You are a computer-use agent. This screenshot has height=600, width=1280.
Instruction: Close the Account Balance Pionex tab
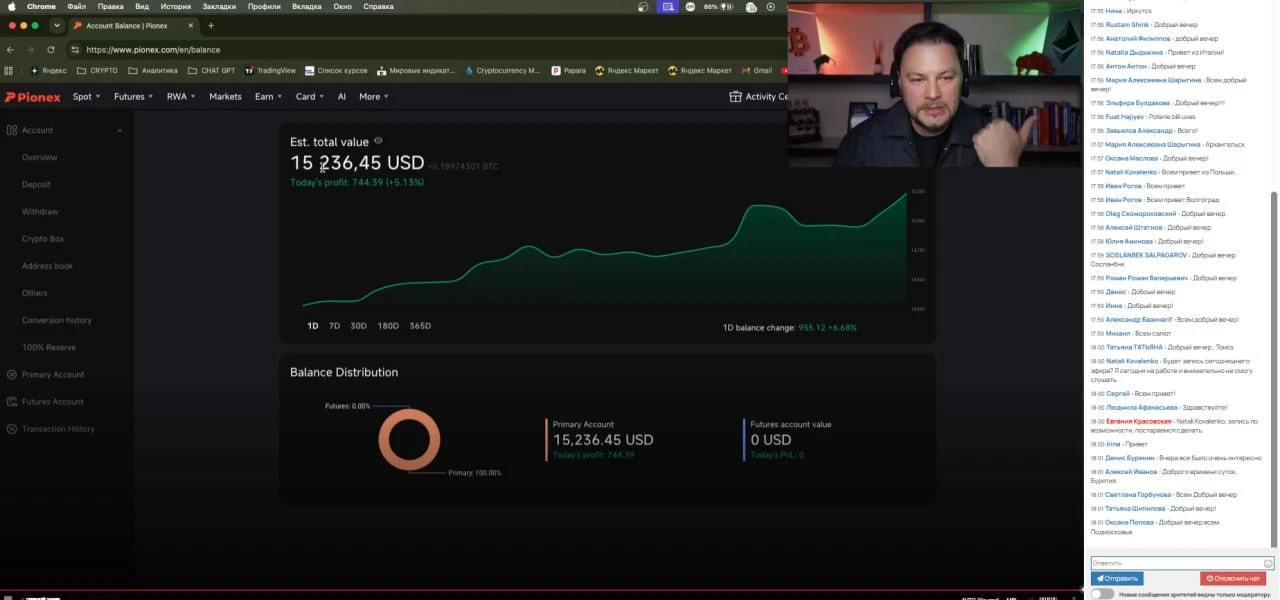191,25
